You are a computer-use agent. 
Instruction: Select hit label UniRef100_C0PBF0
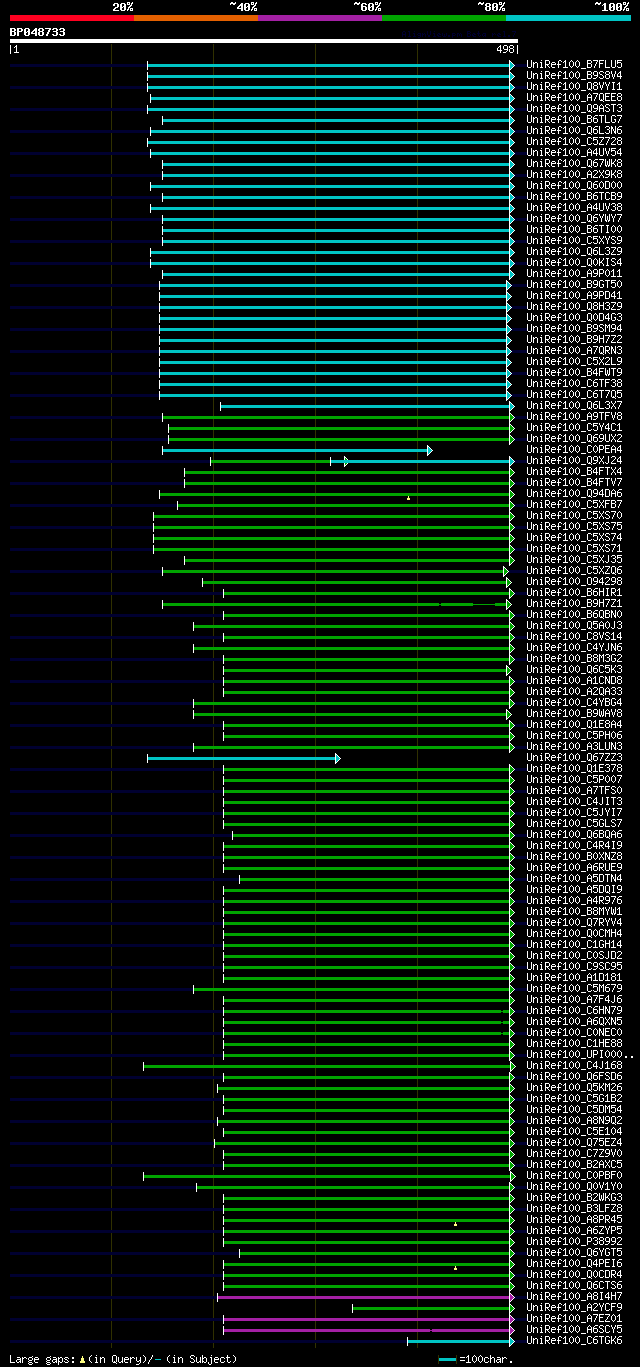coord(574,1176)
